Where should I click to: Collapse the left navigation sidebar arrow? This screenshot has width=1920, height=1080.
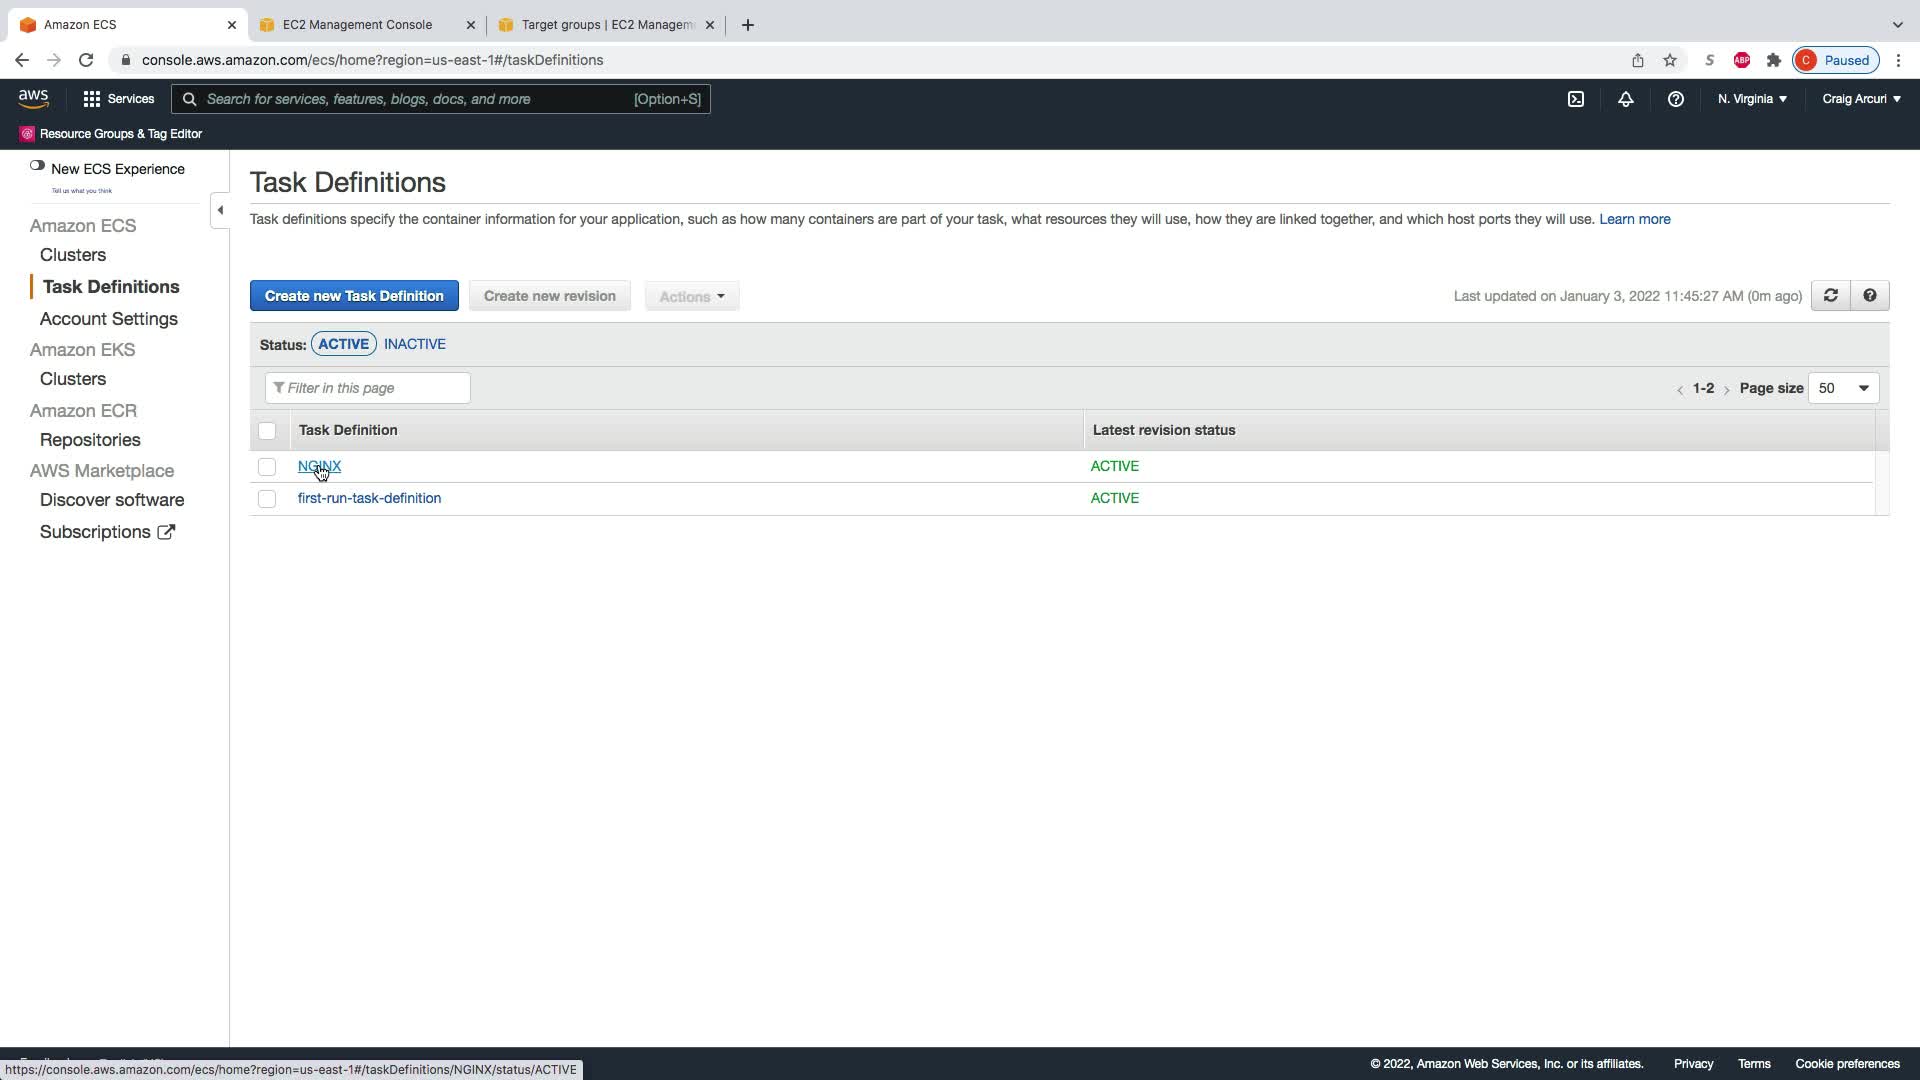coord(220,210)
